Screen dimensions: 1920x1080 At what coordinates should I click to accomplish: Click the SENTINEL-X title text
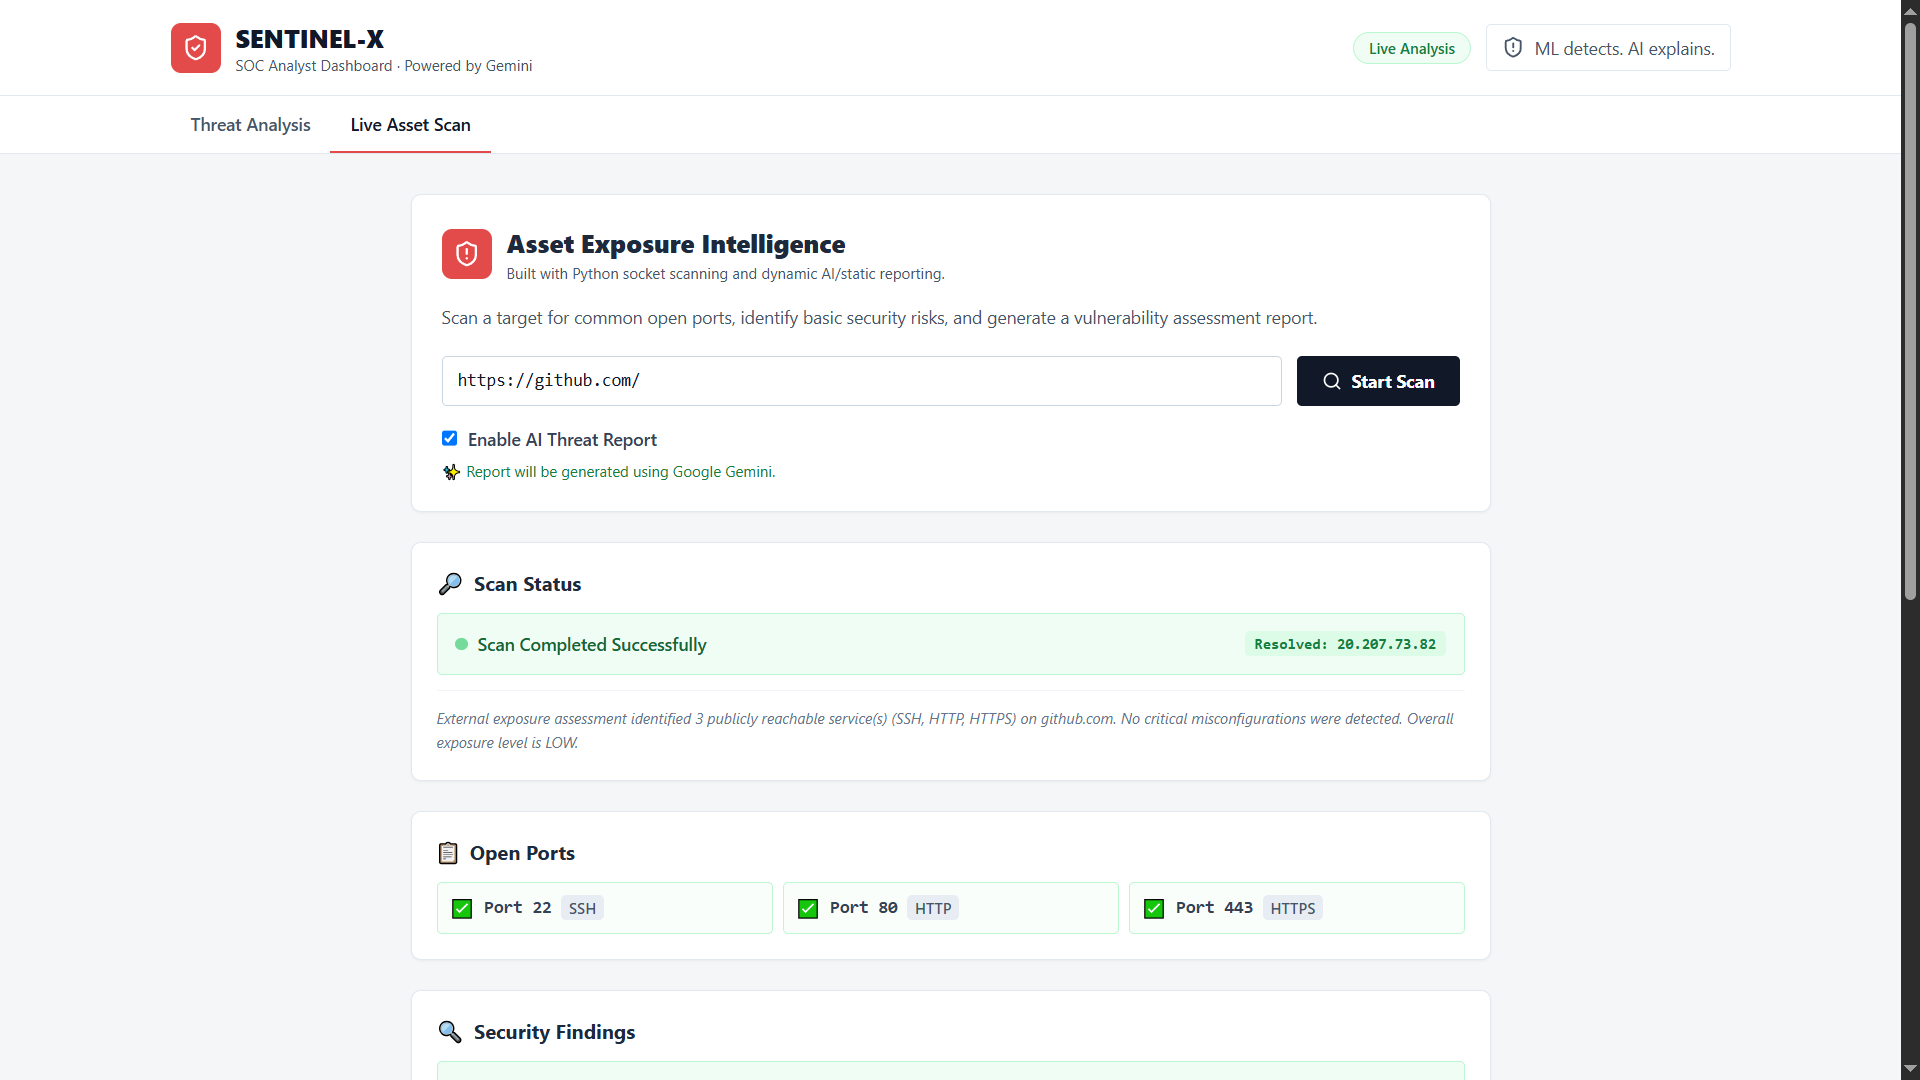(x=310, y=39)
